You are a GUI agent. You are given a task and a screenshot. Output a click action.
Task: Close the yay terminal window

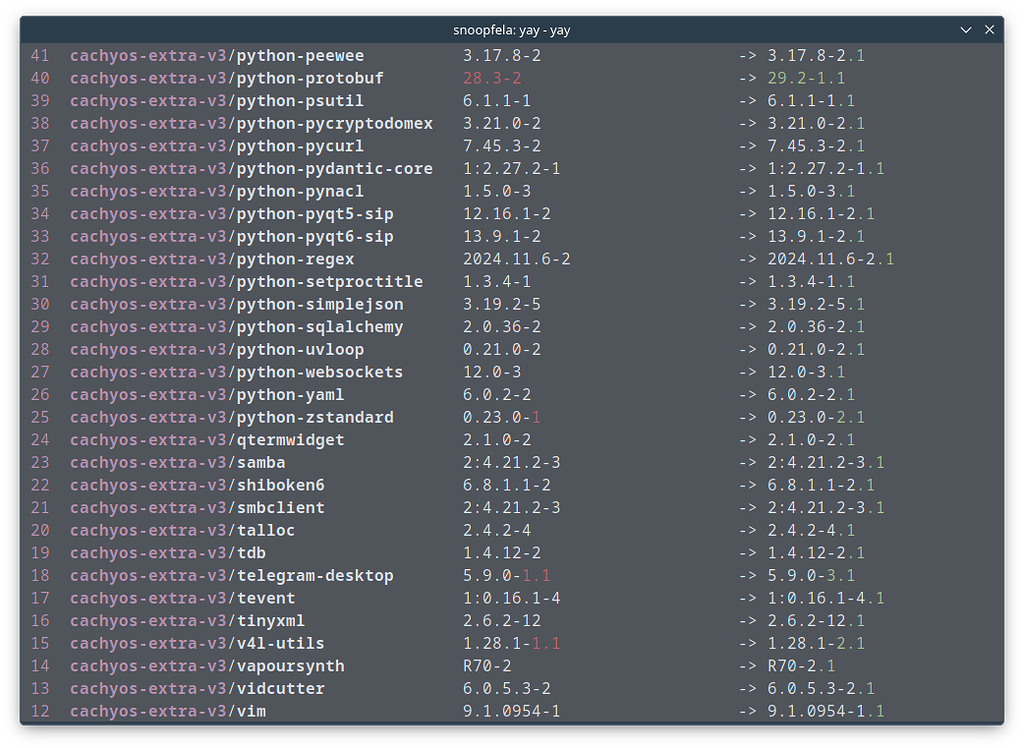point(989,30)
